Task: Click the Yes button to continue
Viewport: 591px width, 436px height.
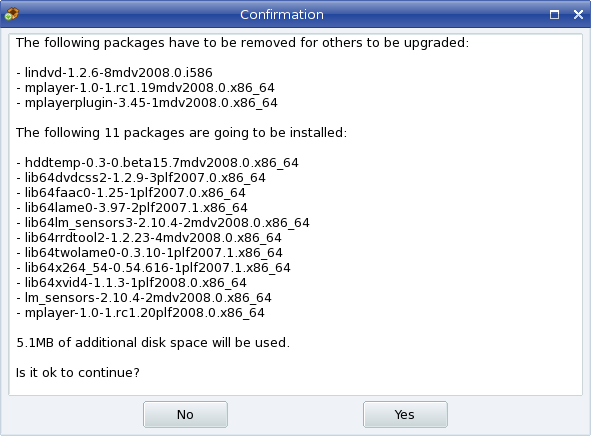Action: 405,415
